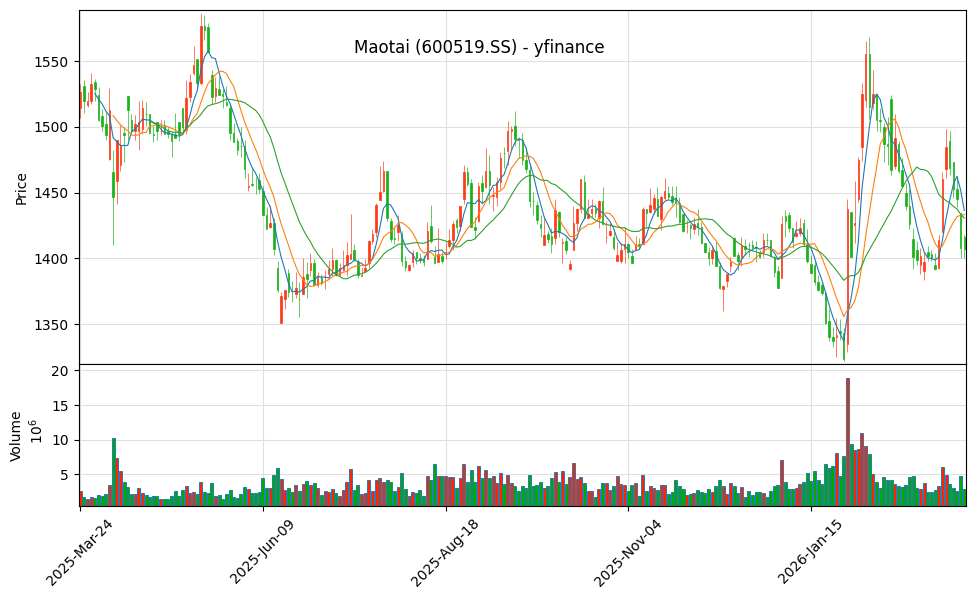975x599 pixels.
Task: Click the 'Price' y-axis label
Action: click(x=21, y=189)
